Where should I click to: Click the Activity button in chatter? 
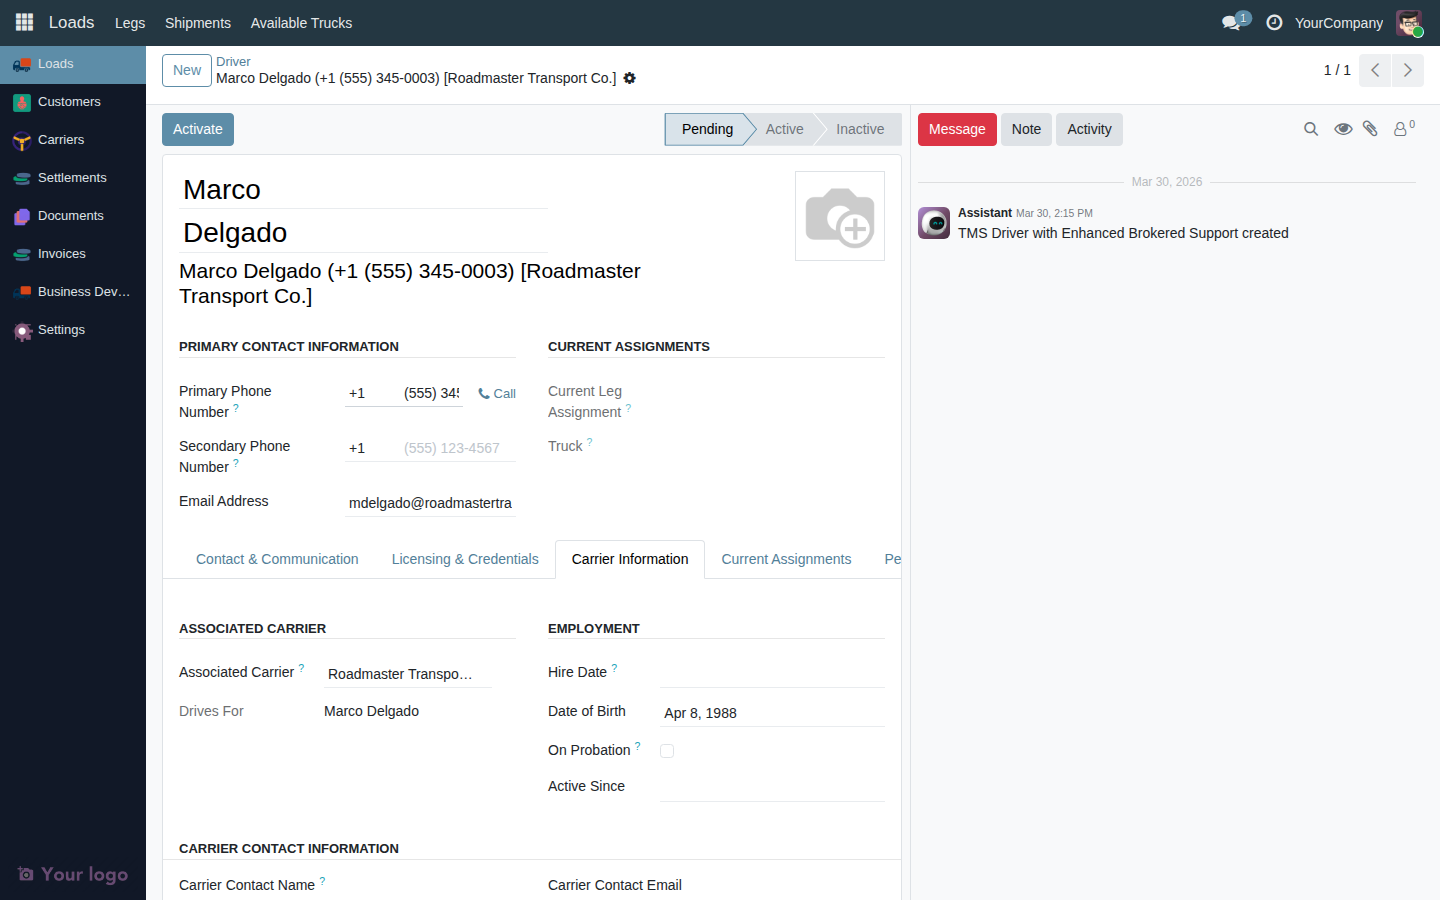pyautogui.click(x=1089, y=129)
